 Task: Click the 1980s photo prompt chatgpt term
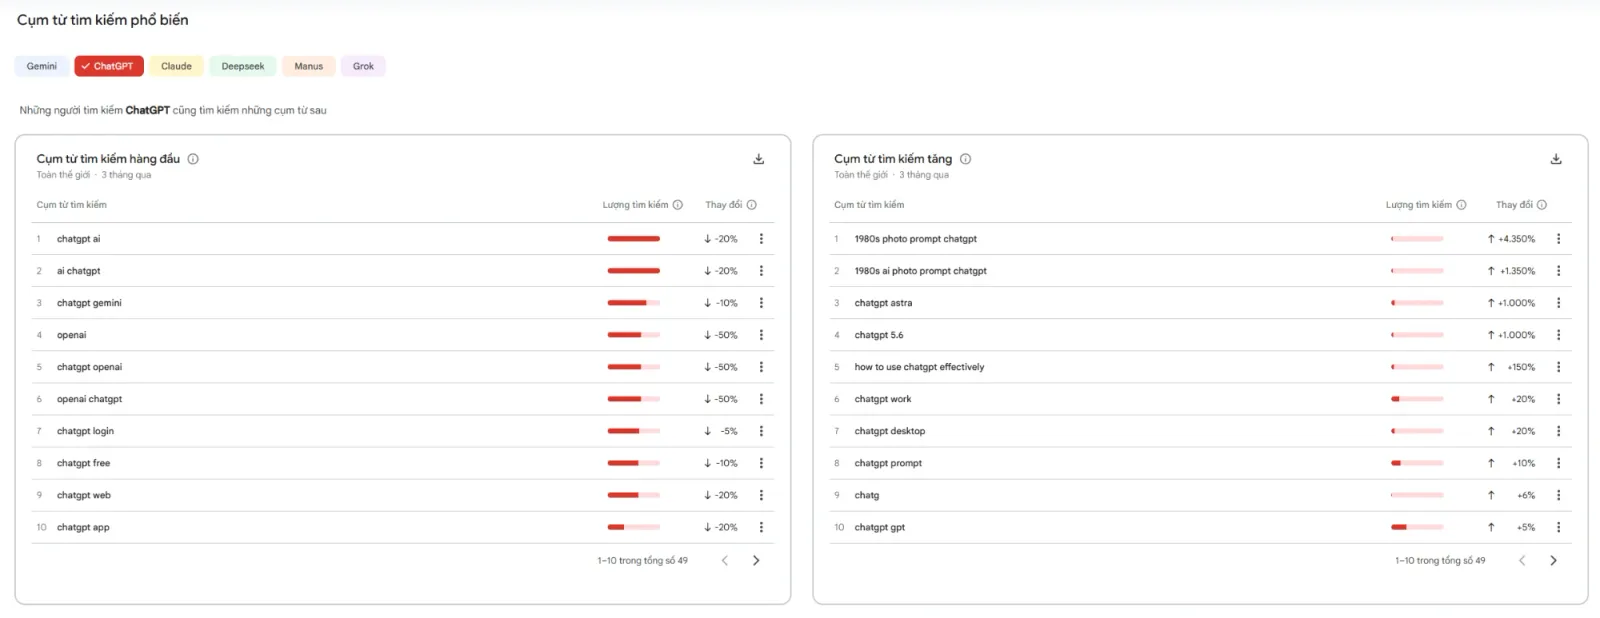pos(916,239)
